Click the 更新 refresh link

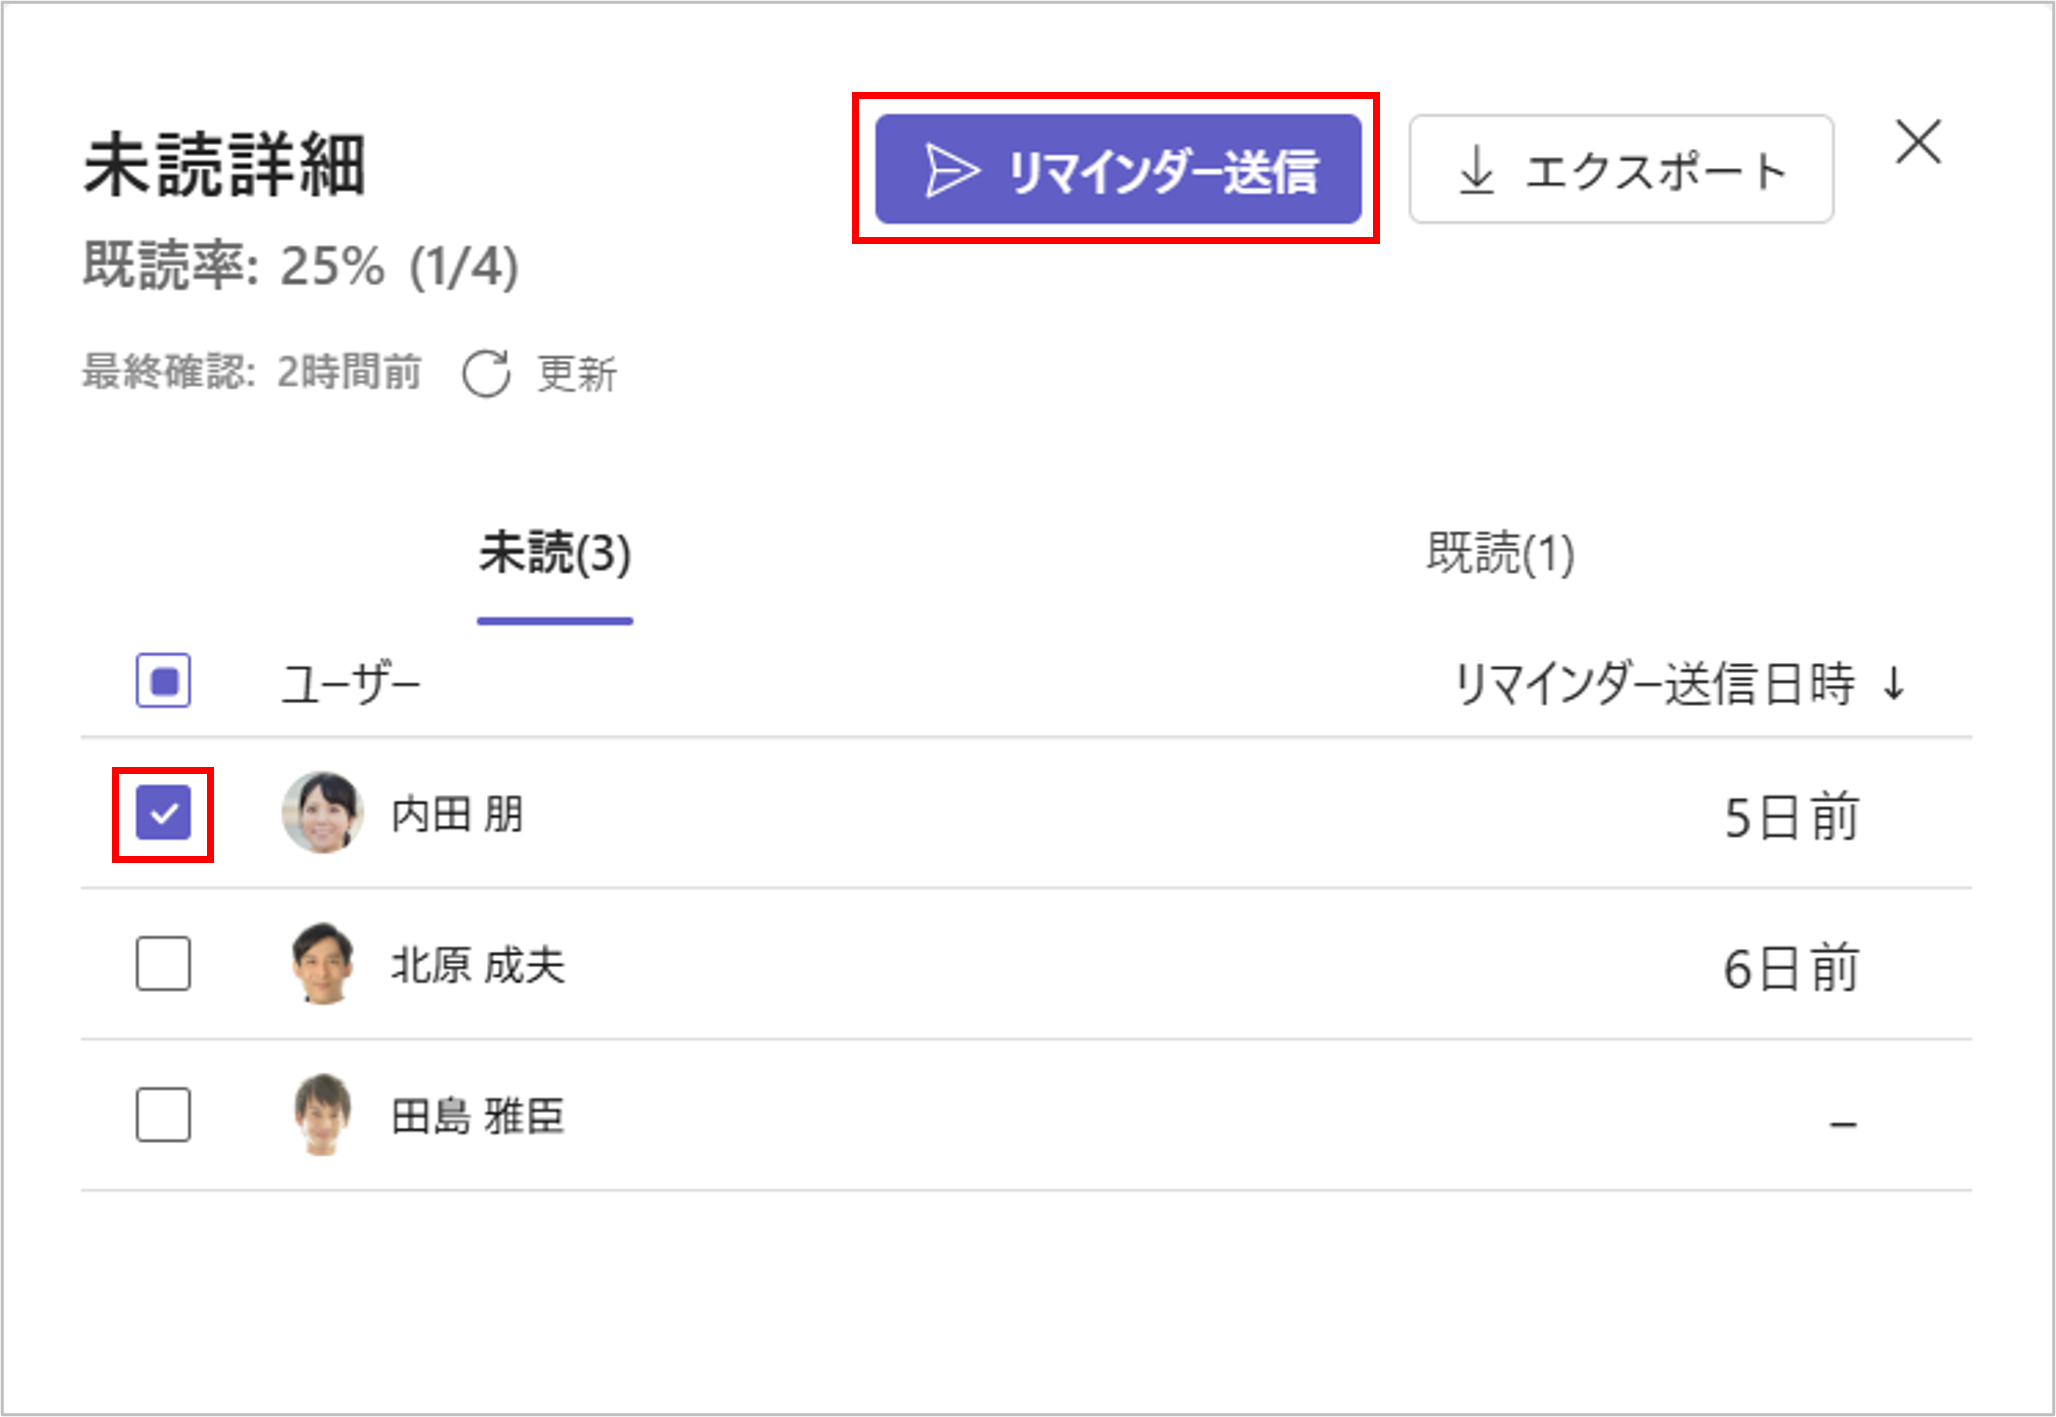577,374
